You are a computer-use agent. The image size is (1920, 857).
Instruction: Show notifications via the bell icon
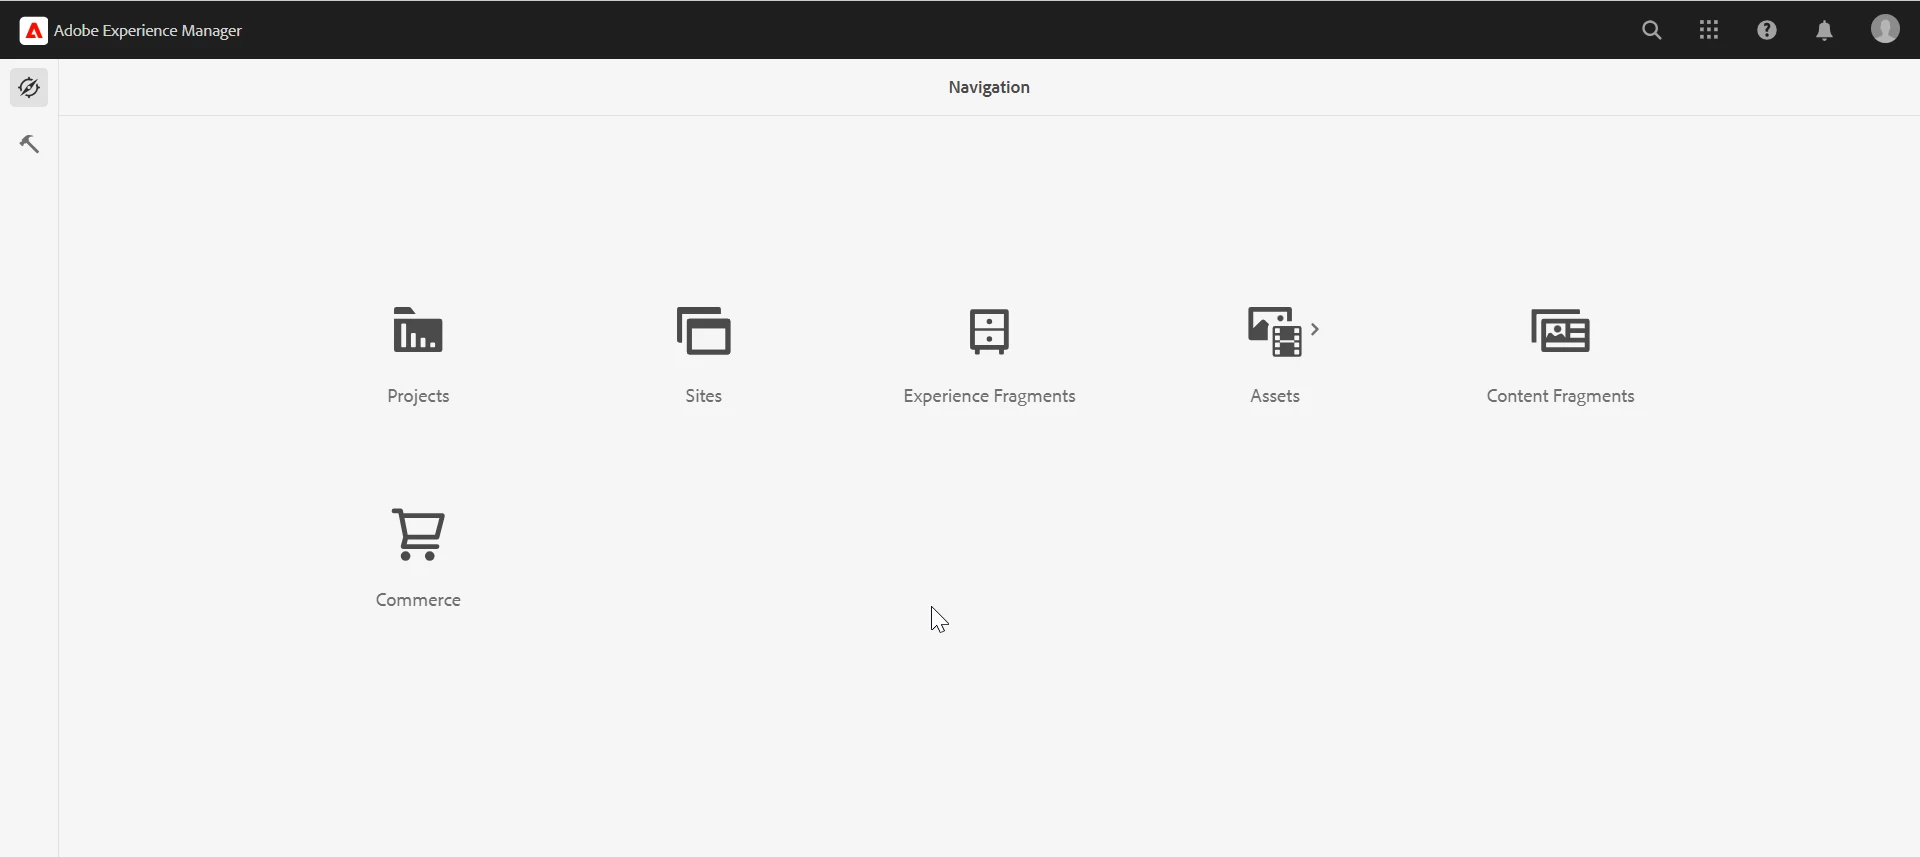tap(1824, 31)
